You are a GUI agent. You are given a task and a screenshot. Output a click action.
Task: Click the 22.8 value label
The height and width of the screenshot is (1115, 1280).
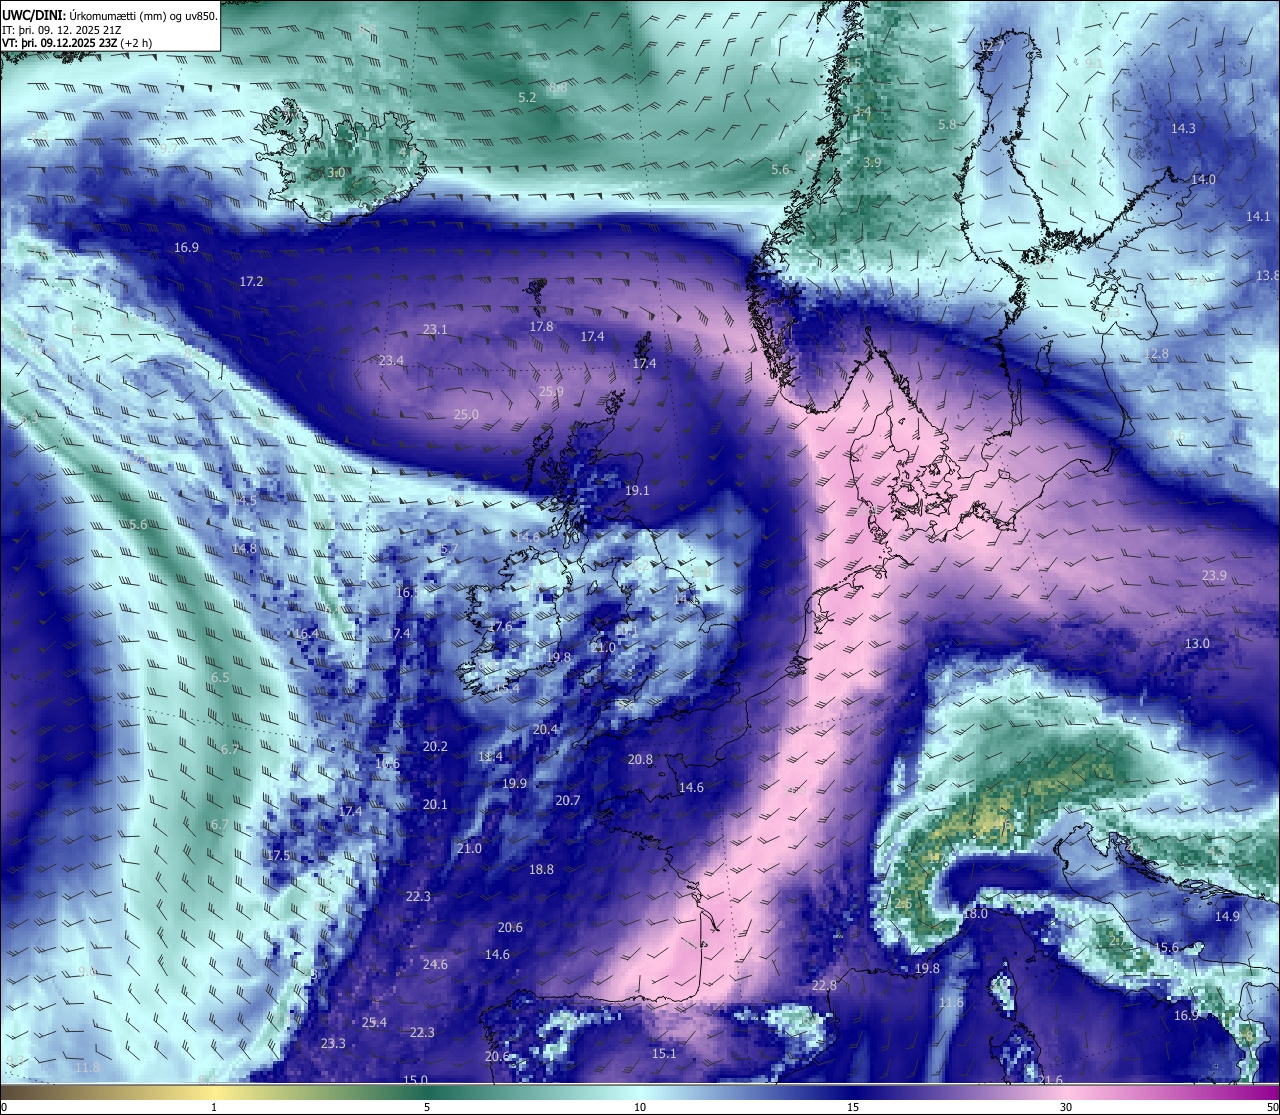pos(823,985)
